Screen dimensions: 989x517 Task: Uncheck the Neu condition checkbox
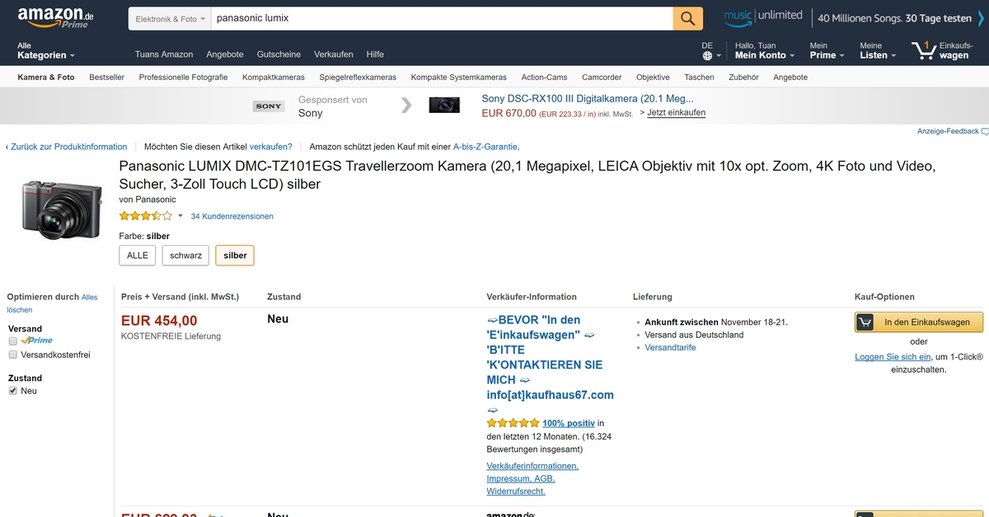point(13,391)
